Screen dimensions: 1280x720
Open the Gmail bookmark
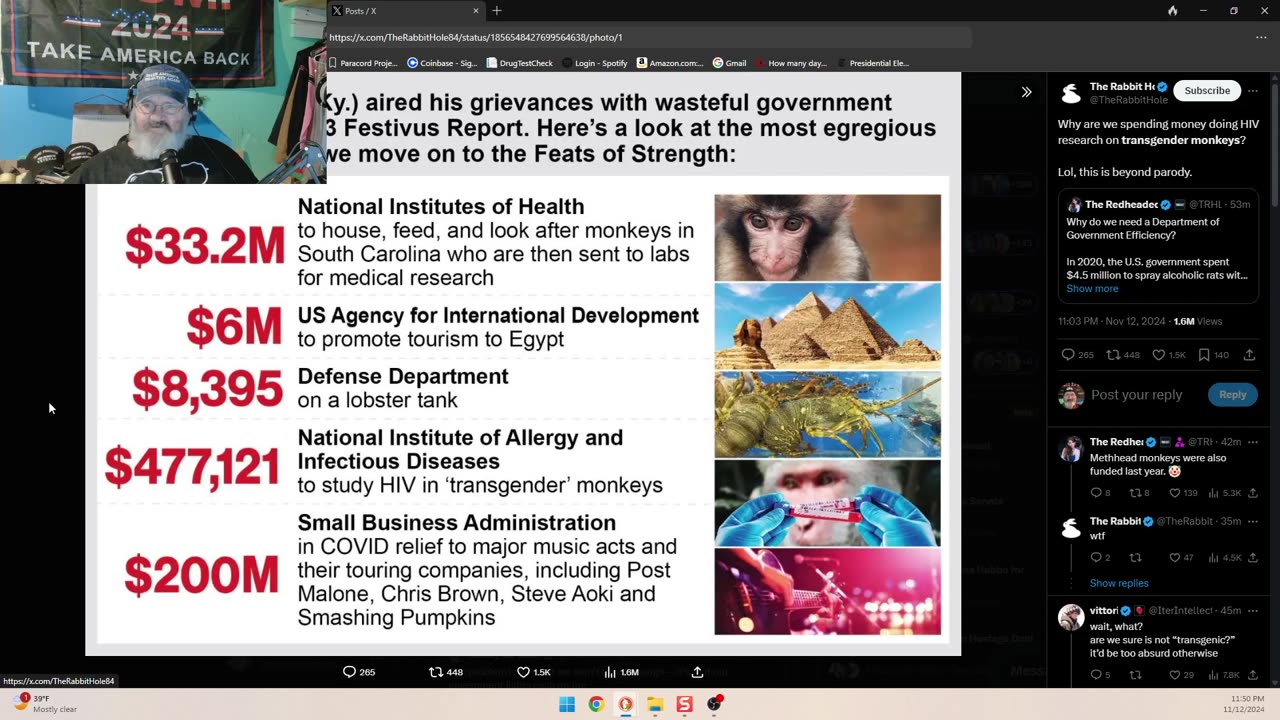tap(729, 63)
